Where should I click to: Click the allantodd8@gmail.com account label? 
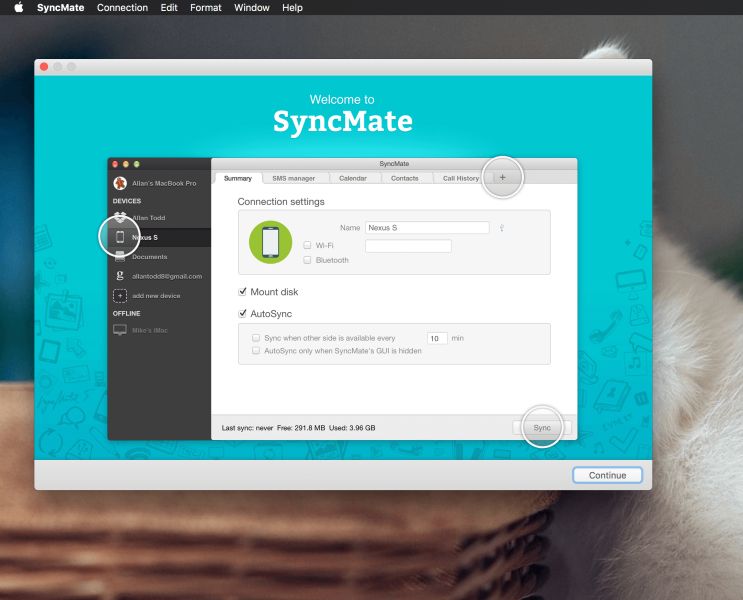tap(167, 276)
